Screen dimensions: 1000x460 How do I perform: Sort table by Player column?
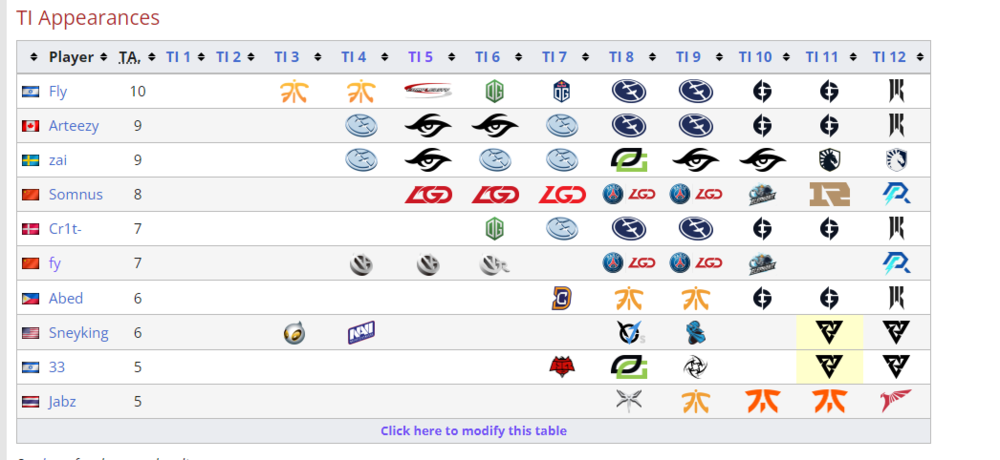point(35,57)
